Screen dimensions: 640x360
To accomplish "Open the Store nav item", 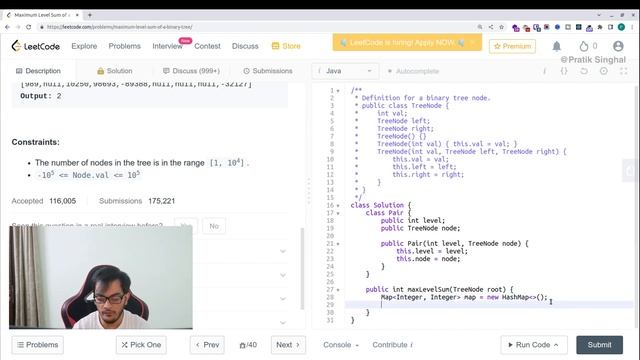I will coord(286,46).
